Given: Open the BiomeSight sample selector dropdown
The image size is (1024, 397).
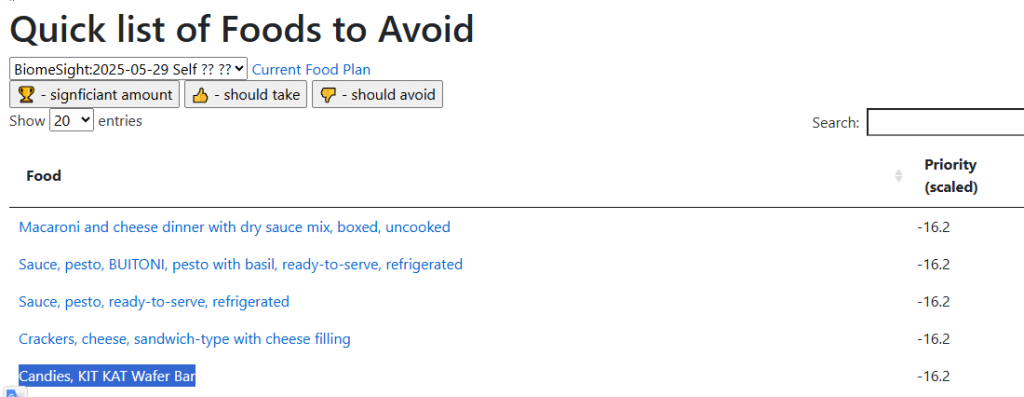Looking at the screenshot, I should coord(128,69).
